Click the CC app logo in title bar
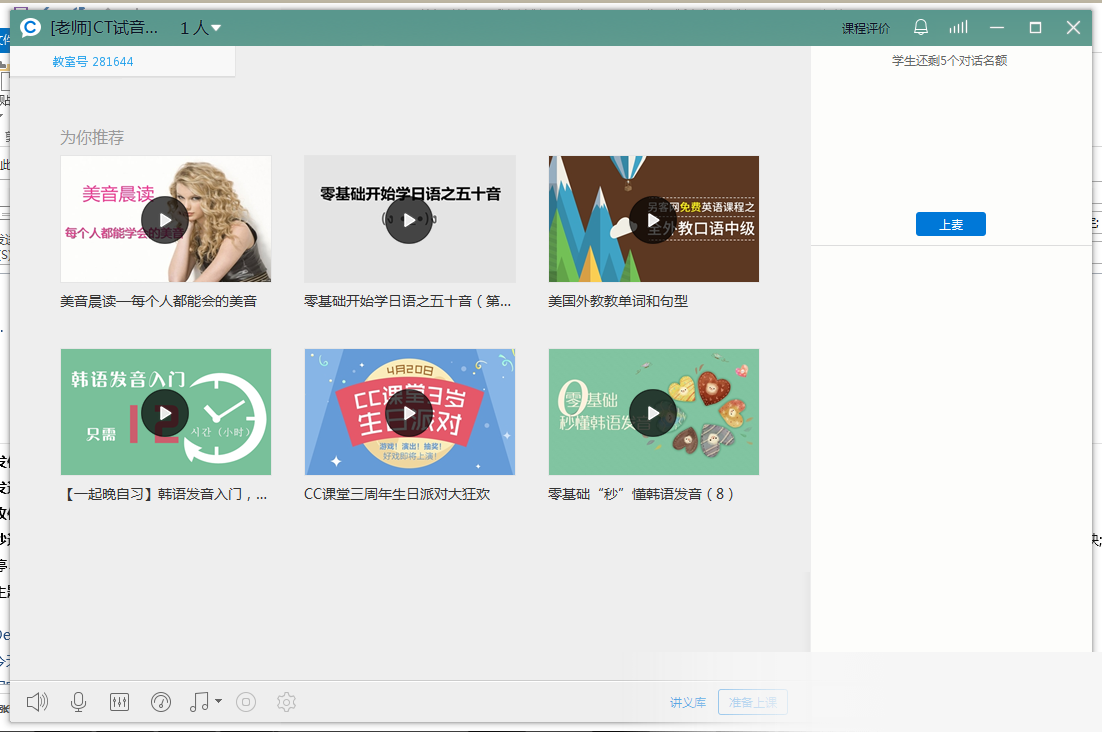This screenshot has width=1102, height=732. click(x=30, y=27)
